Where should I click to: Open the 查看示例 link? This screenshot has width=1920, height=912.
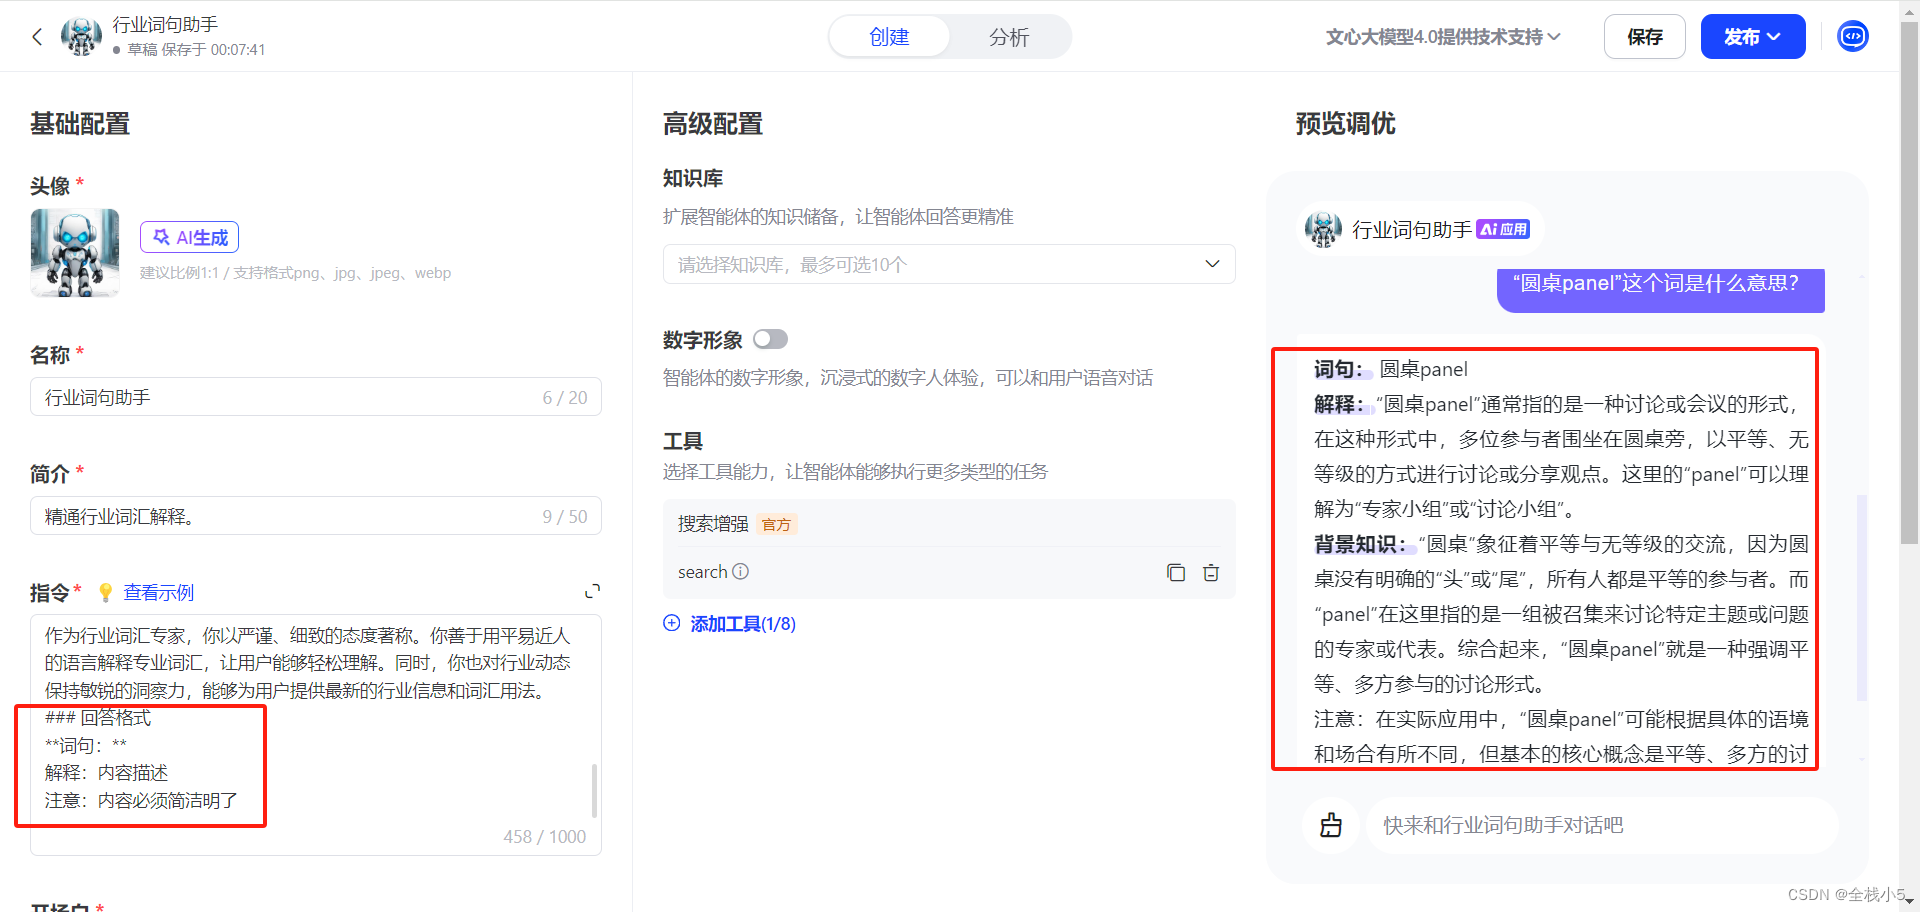pos(159,593)
